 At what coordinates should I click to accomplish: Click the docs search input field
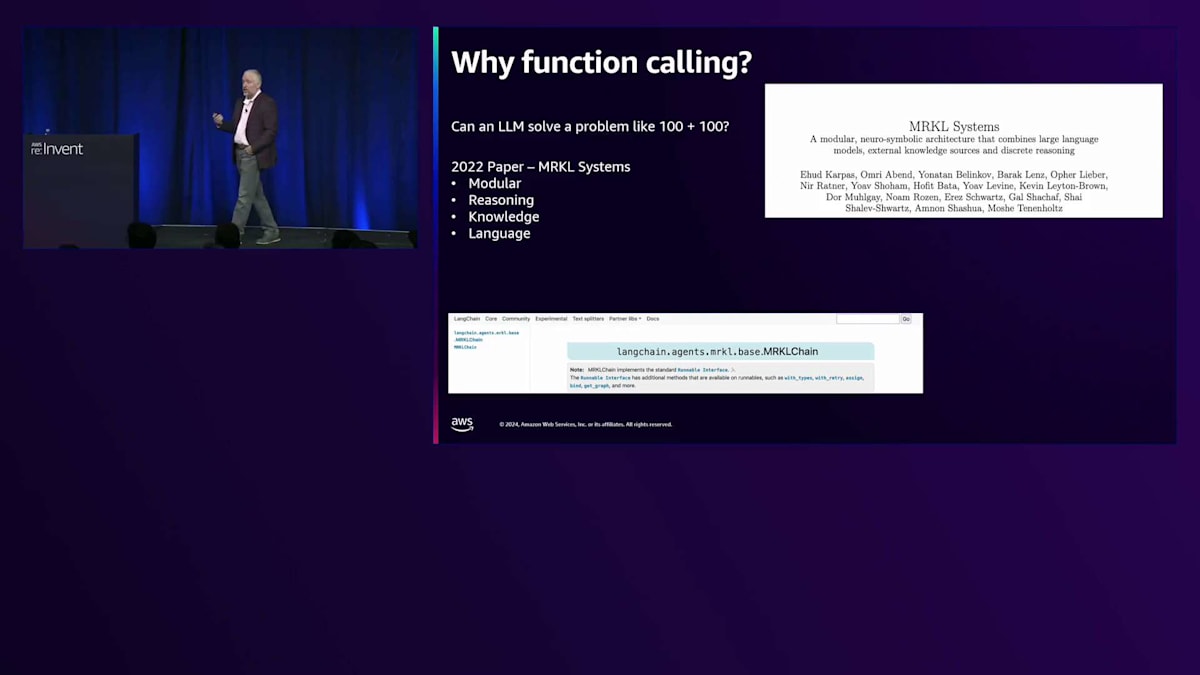pyautogui.click(x=868, y=319)
